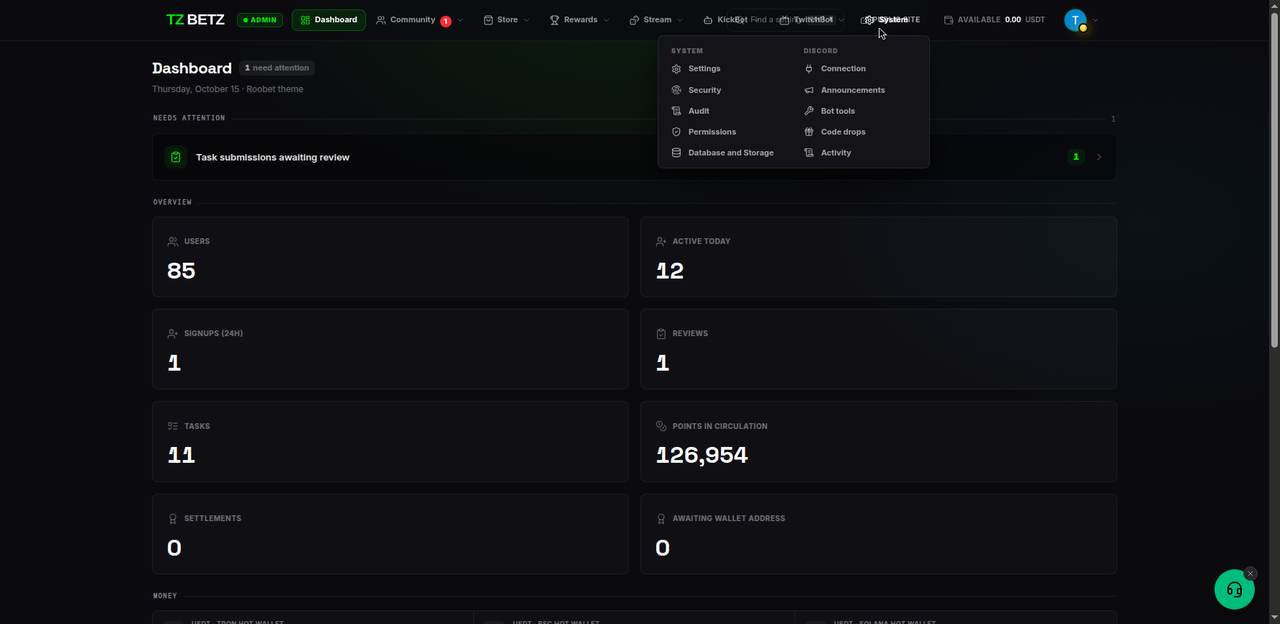The image size is (1280, 624).
Task: Click the Audit log icon
Action: click(676, 111)
